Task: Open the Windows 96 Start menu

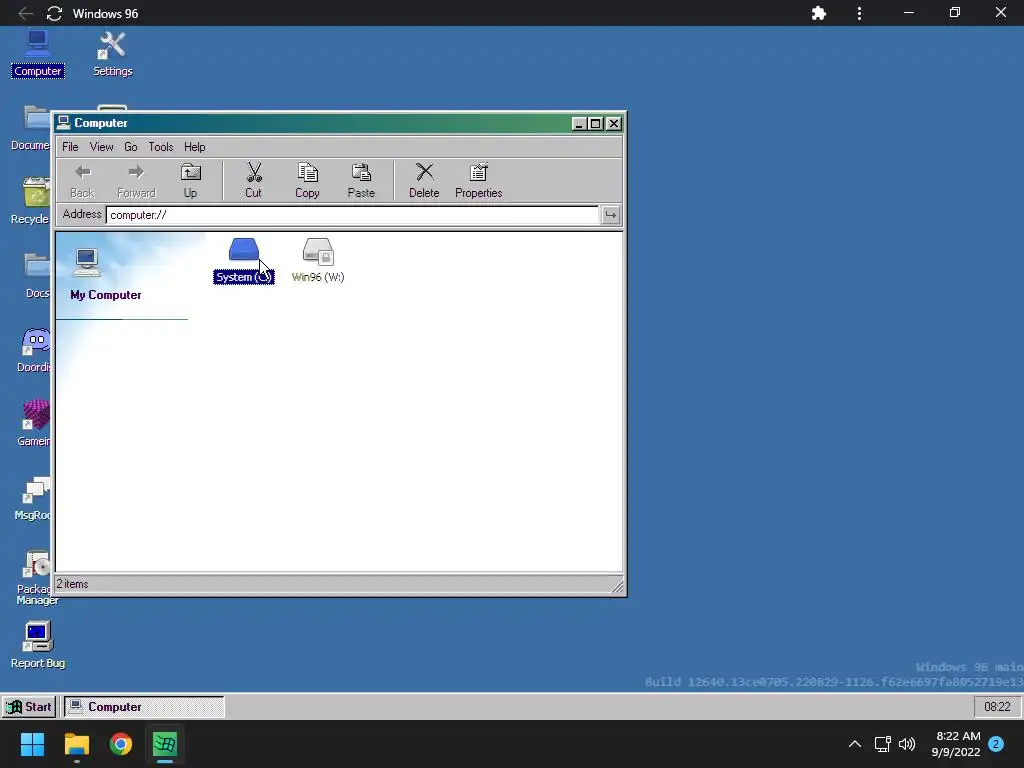Action: point(29,707)
